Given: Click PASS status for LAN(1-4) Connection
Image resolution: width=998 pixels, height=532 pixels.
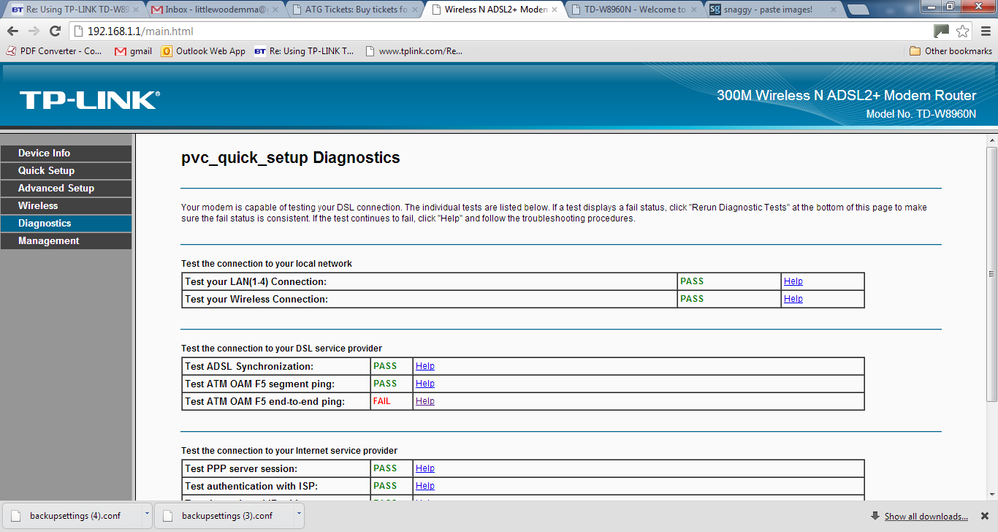Looking at the screenshot, I should pyautogui.click(x=692, y=281).
